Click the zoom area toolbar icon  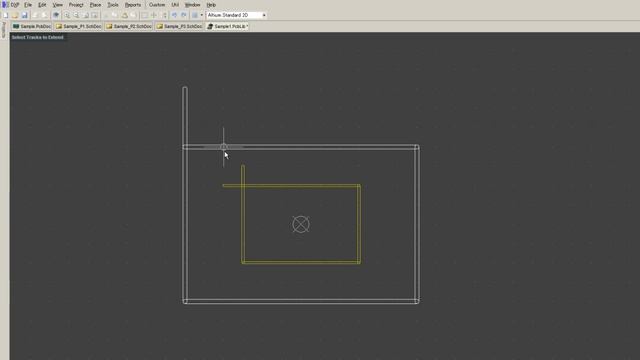(86, 15)
